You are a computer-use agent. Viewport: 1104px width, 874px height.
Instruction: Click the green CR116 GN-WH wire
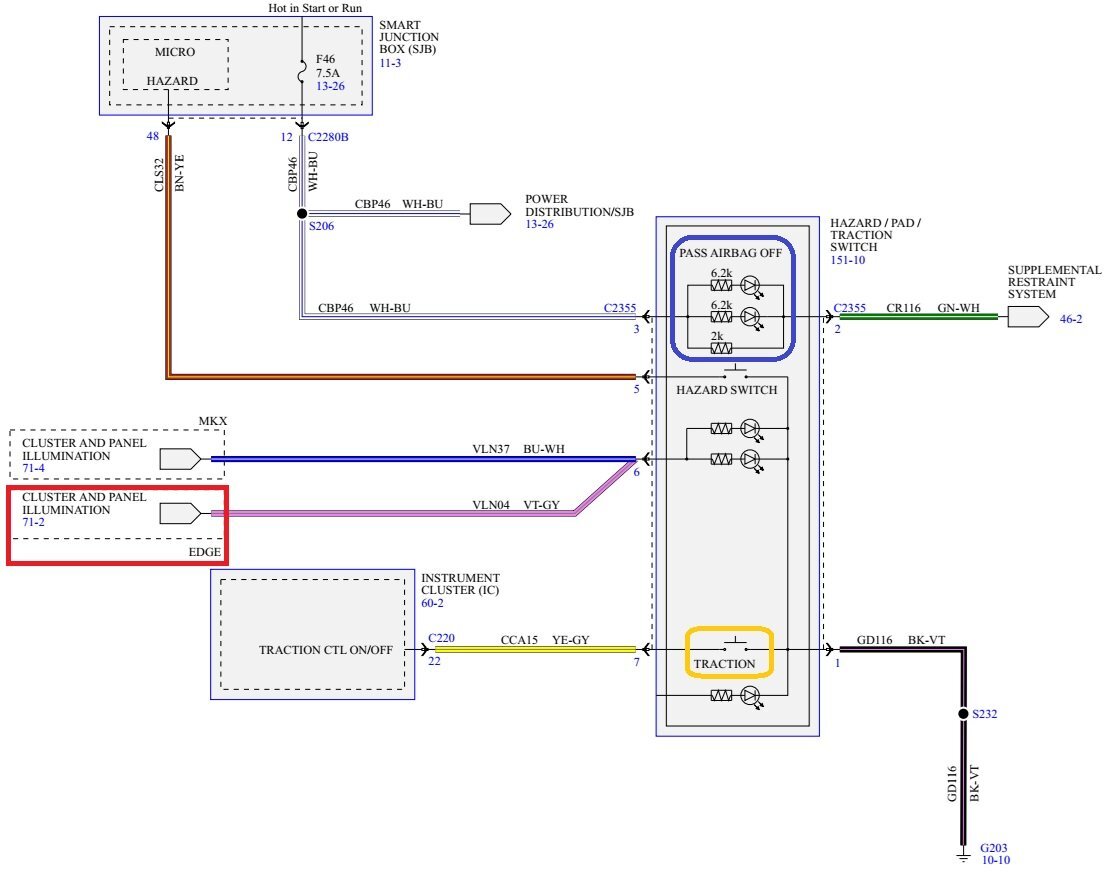point(918,317)
